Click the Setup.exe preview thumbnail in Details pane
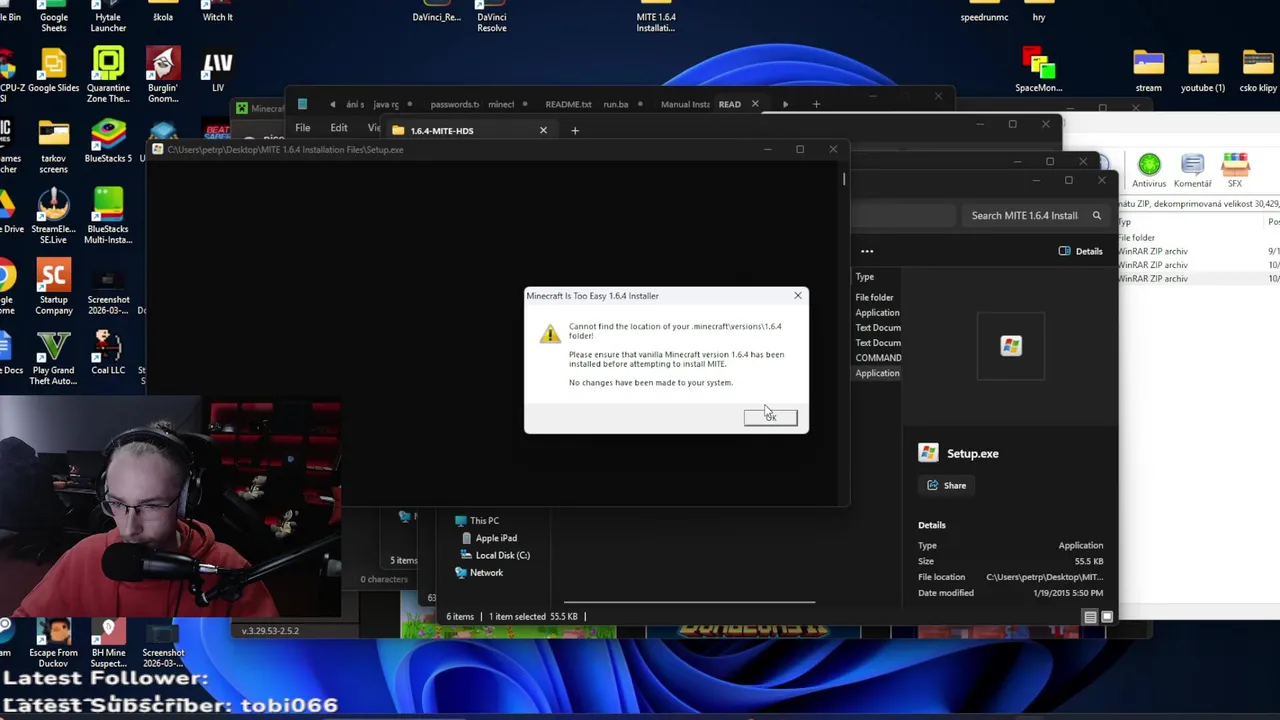 1011,346
